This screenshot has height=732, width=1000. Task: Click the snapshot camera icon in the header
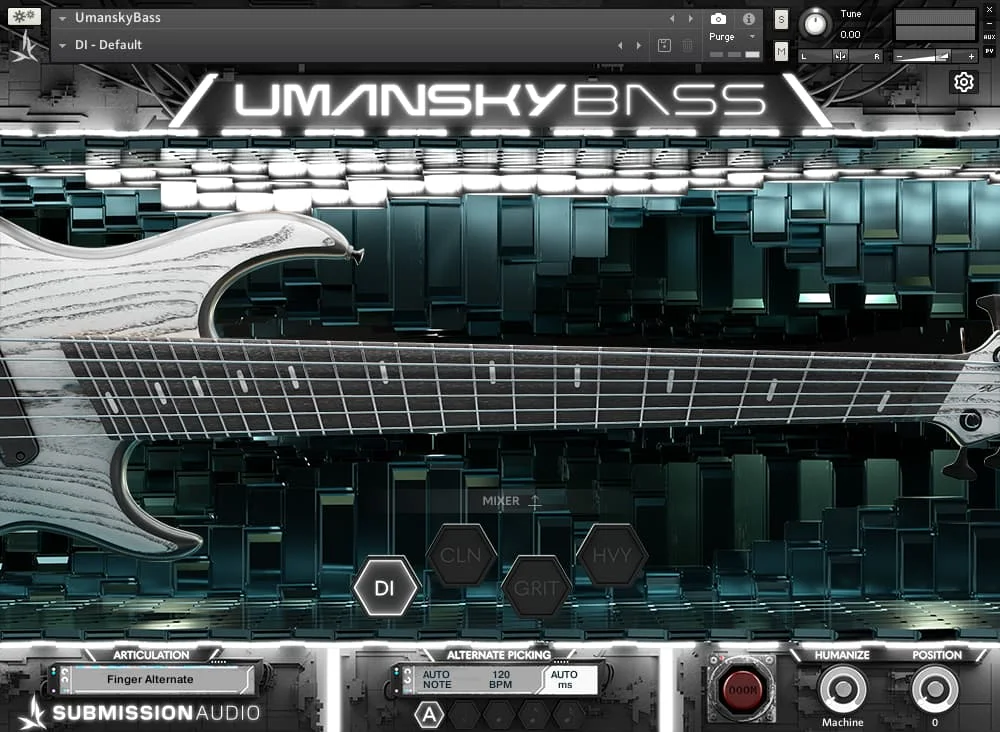718,18
